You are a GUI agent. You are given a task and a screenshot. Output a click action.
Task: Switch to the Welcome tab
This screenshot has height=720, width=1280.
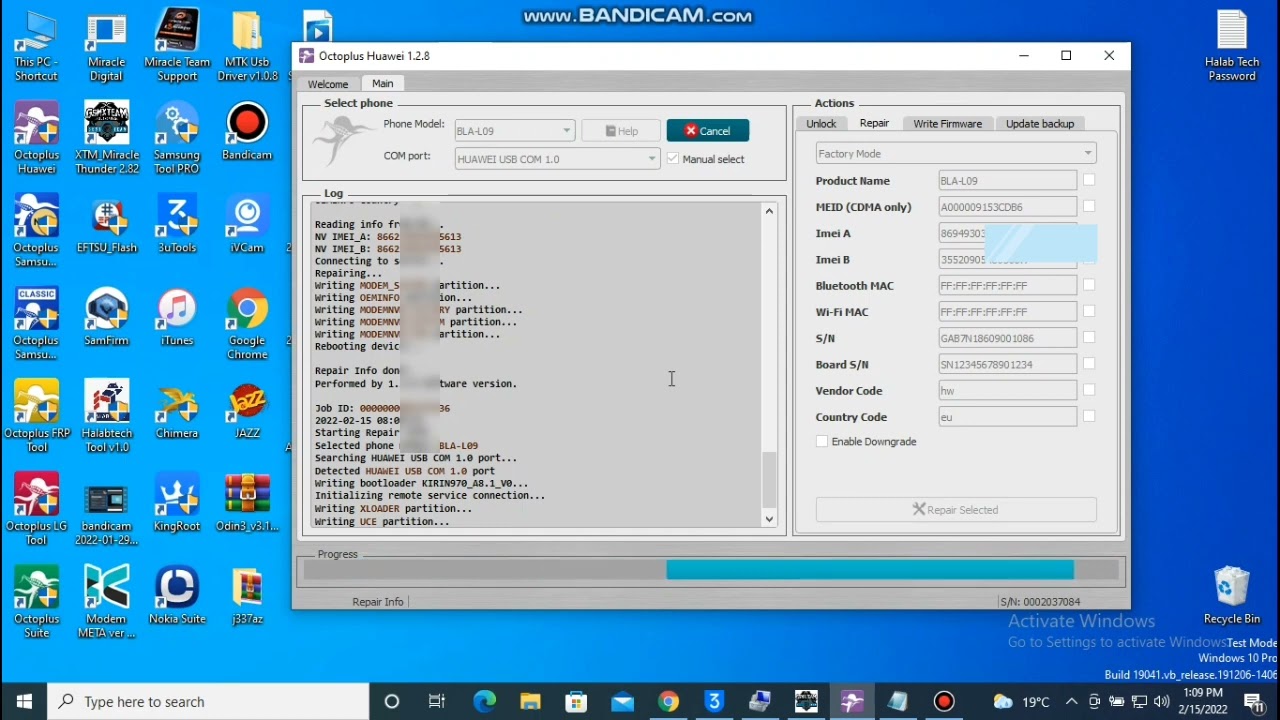click(x=328, y=84)
